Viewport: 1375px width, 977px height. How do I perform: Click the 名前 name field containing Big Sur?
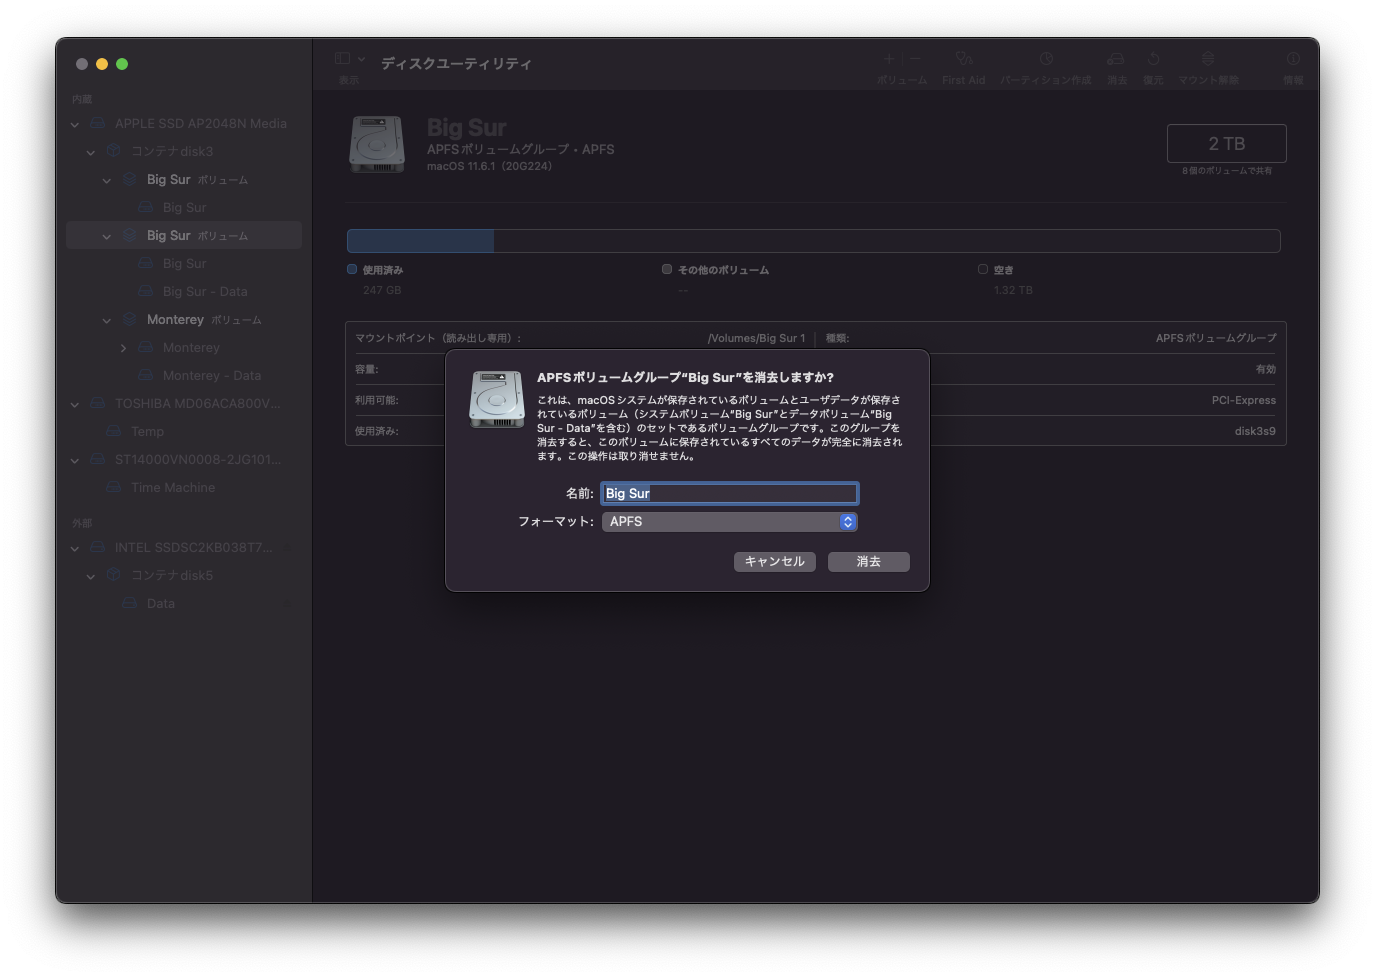pos(729,493)
